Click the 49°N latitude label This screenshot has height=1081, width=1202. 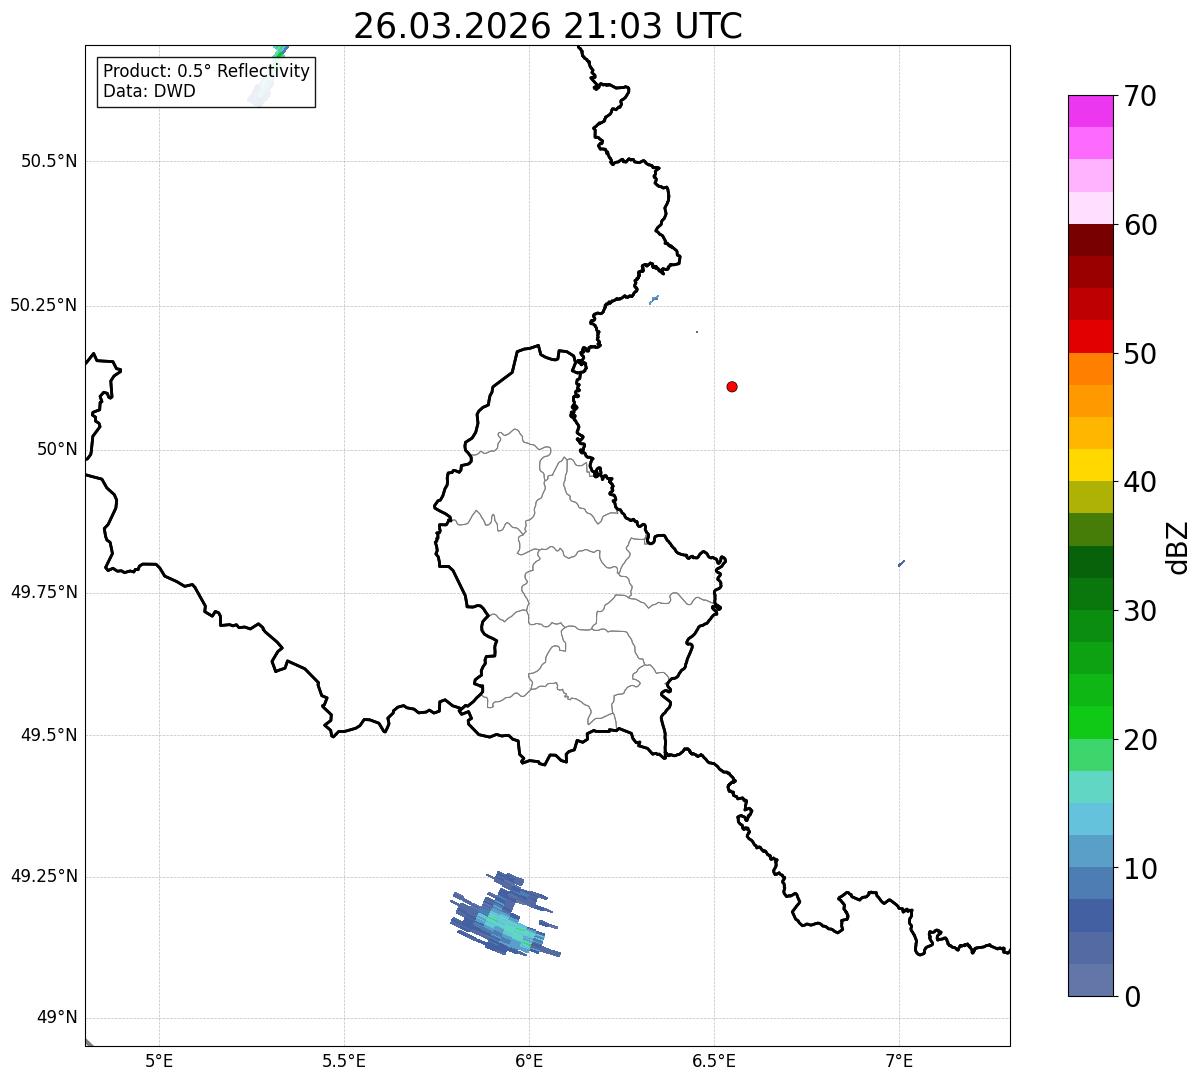coord(57,1018)
